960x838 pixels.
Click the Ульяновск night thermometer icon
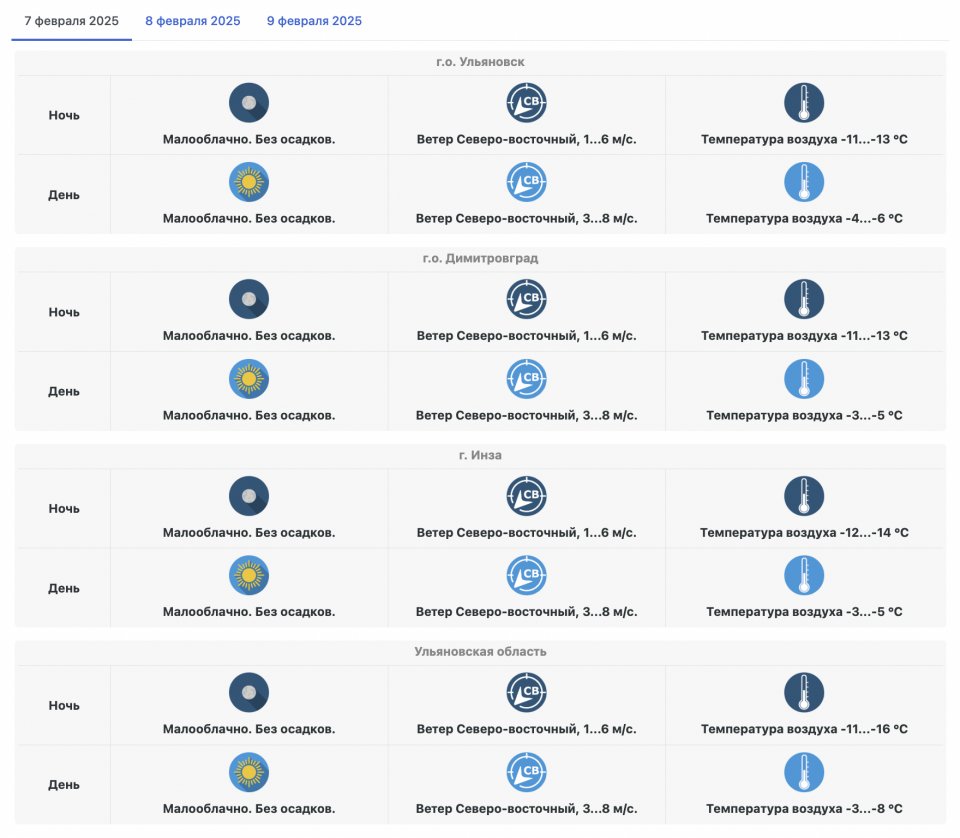click(x=804, y=103)
